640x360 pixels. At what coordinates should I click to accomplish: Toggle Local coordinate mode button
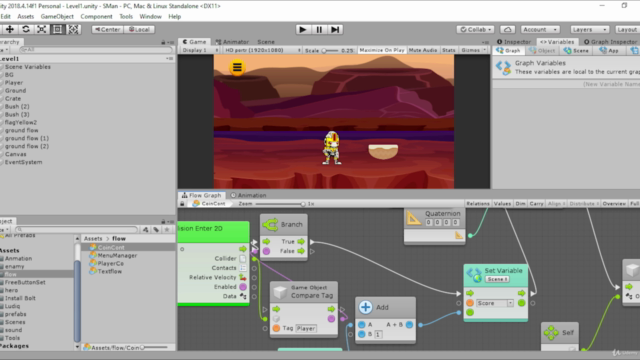tap(139, 29)
